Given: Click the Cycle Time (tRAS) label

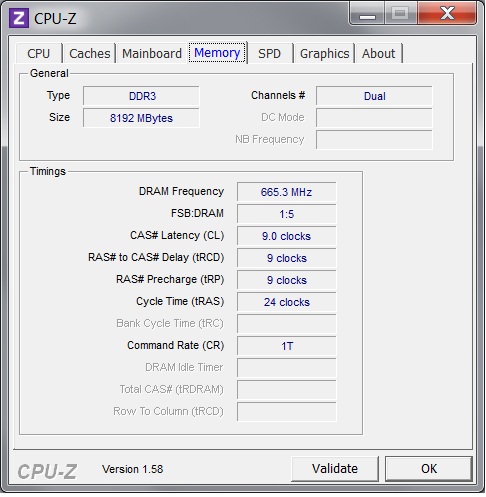Looking at the screenshot, I should pos(180,301).
